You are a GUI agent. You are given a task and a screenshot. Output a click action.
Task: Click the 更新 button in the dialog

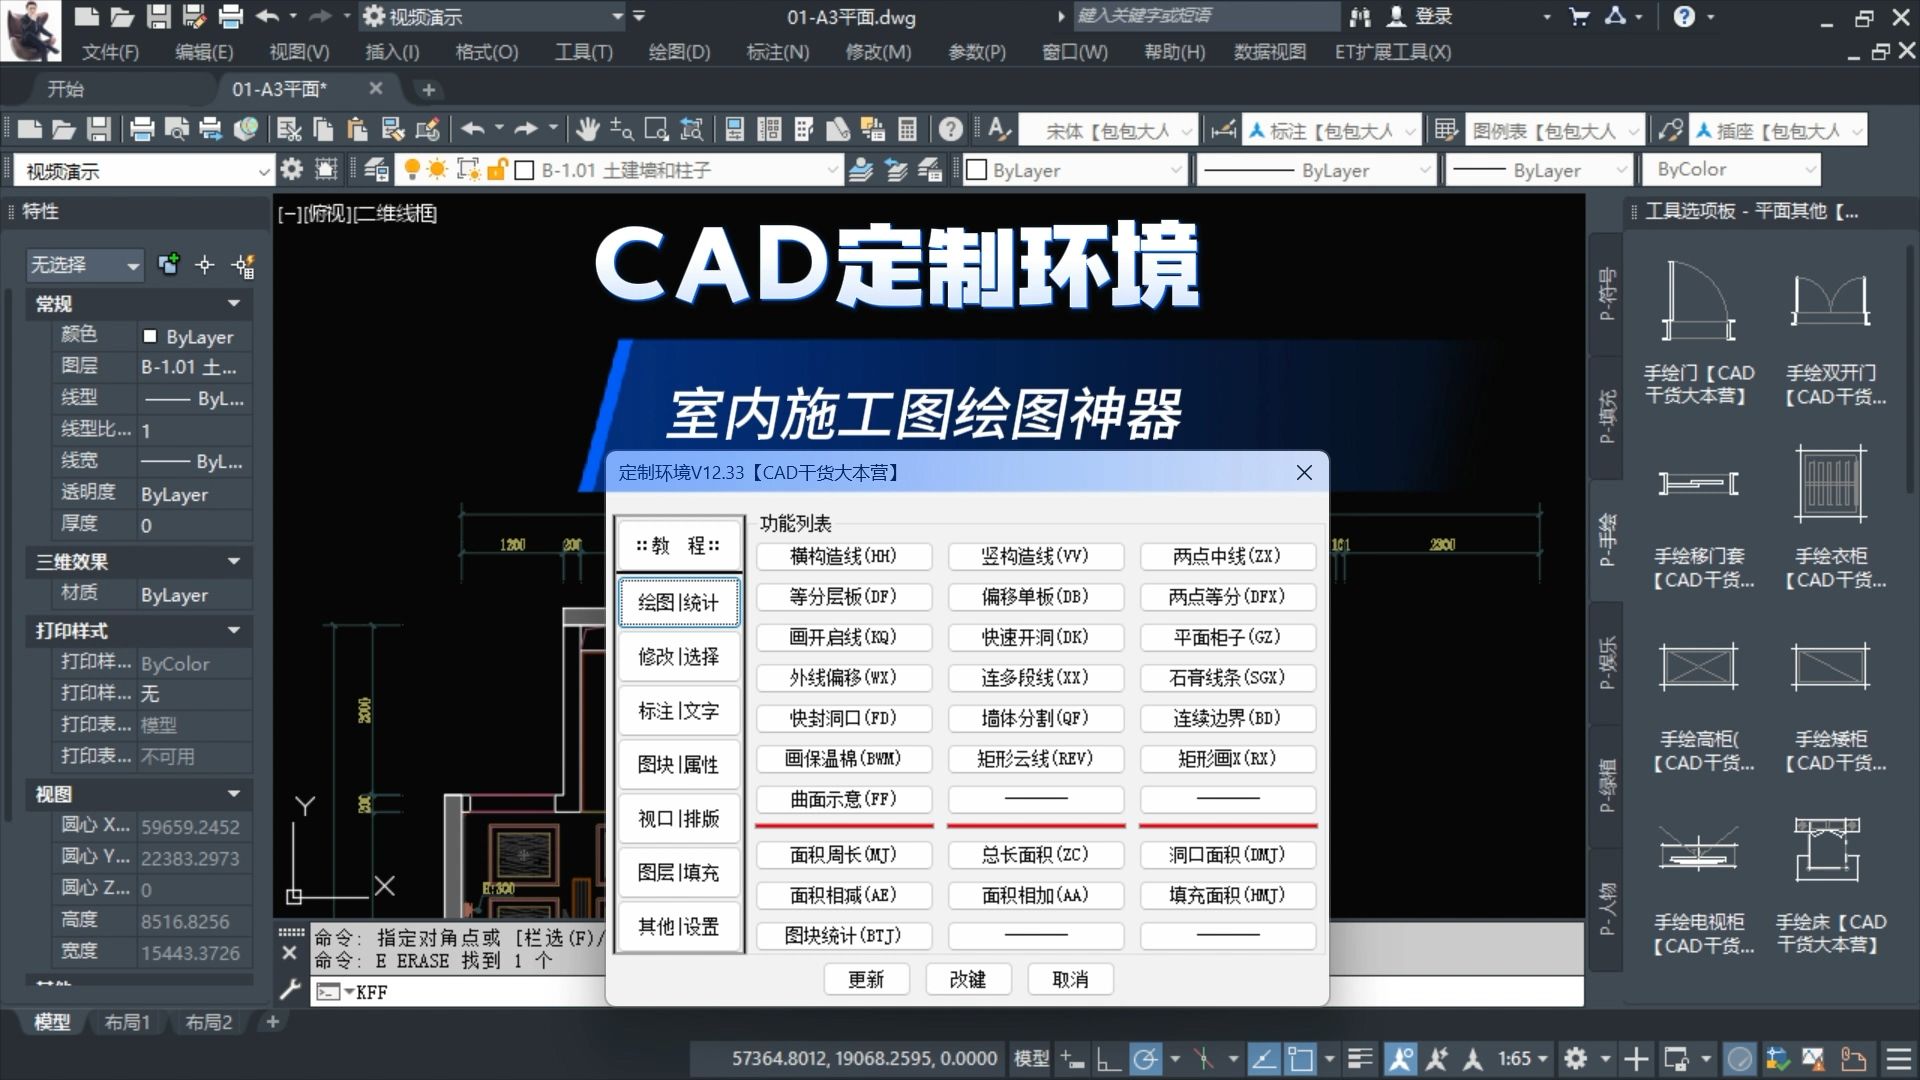pyautogui.click(x=866, y=979)
